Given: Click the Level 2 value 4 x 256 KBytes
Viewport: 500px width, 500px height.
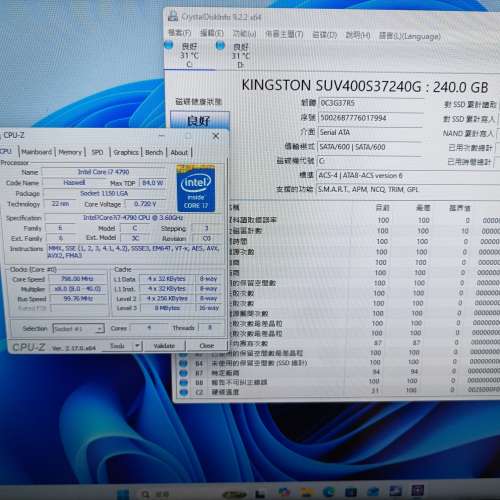Looking at the screenshot, I should click(x=167, y=298).
